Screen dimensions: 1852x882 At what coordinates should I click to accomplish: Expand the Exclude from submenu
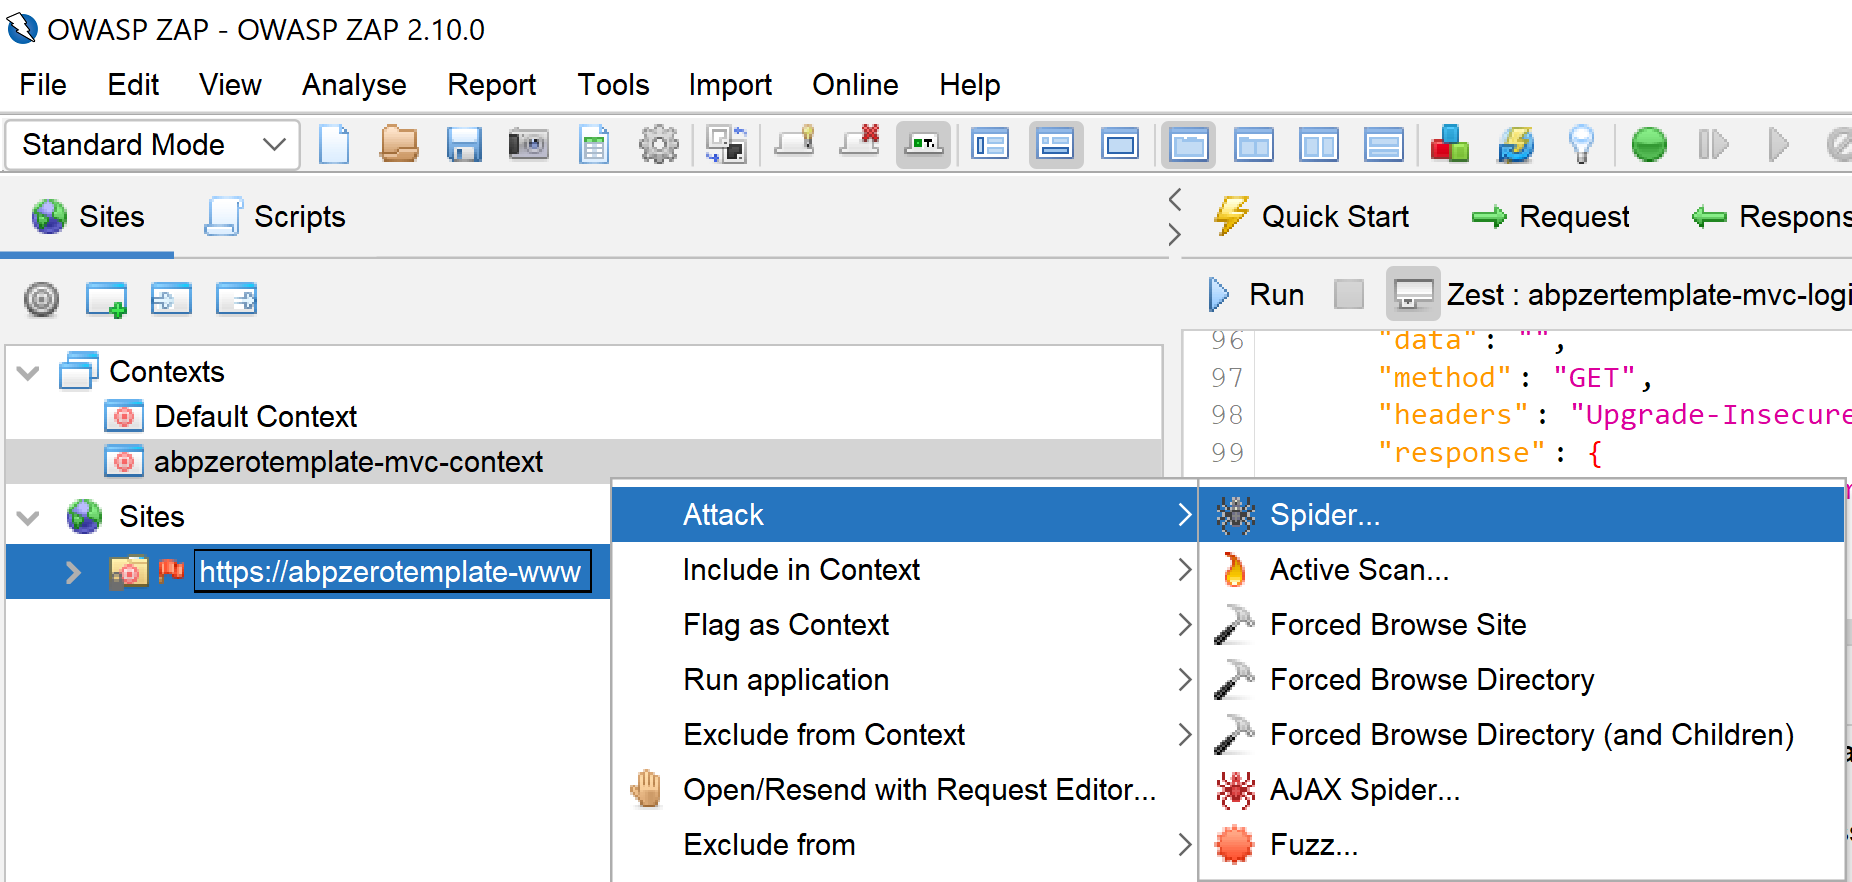(x=904, y=845)
